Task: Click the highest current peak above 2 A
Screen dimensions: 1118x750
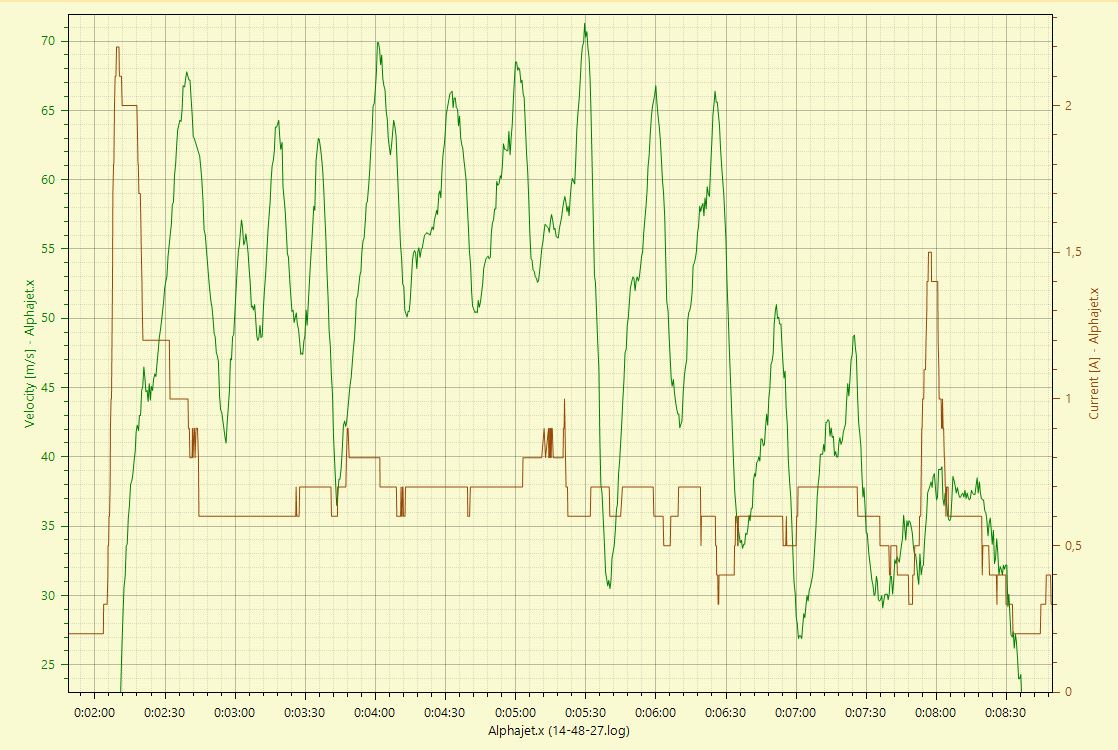Action: [x=118, y=48]
